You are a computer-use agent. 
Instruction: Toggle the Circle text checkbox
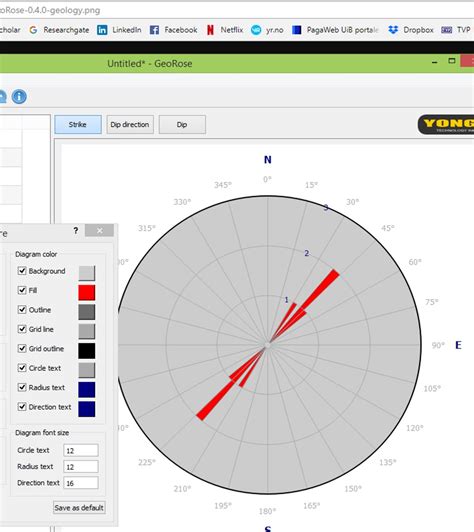[x=22, y=367]
